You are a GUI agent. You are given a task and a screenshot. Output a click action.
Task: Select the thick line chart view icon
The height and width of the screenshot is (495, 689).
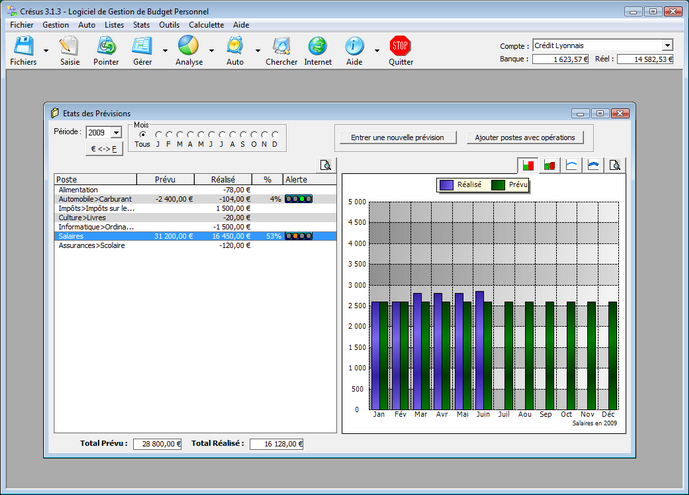593,166
